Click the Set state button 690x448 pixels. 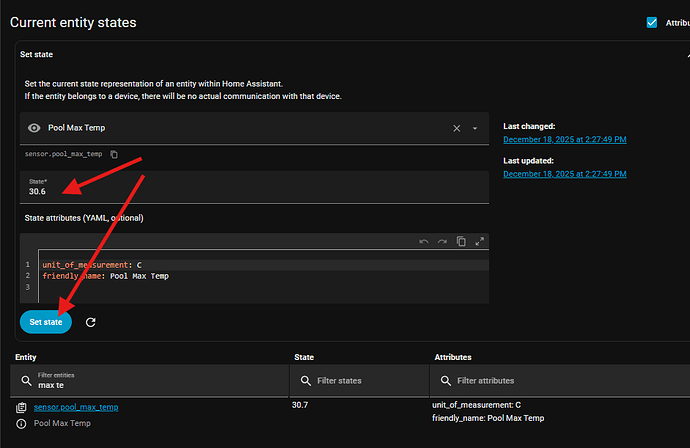tap(46, 322)
